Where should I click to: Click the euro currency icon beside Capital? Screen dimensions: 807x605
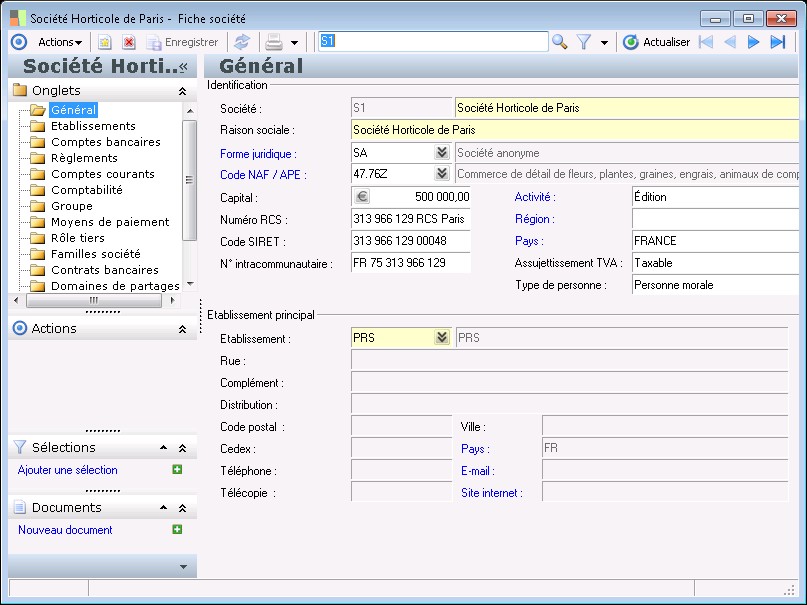[362, 197]
